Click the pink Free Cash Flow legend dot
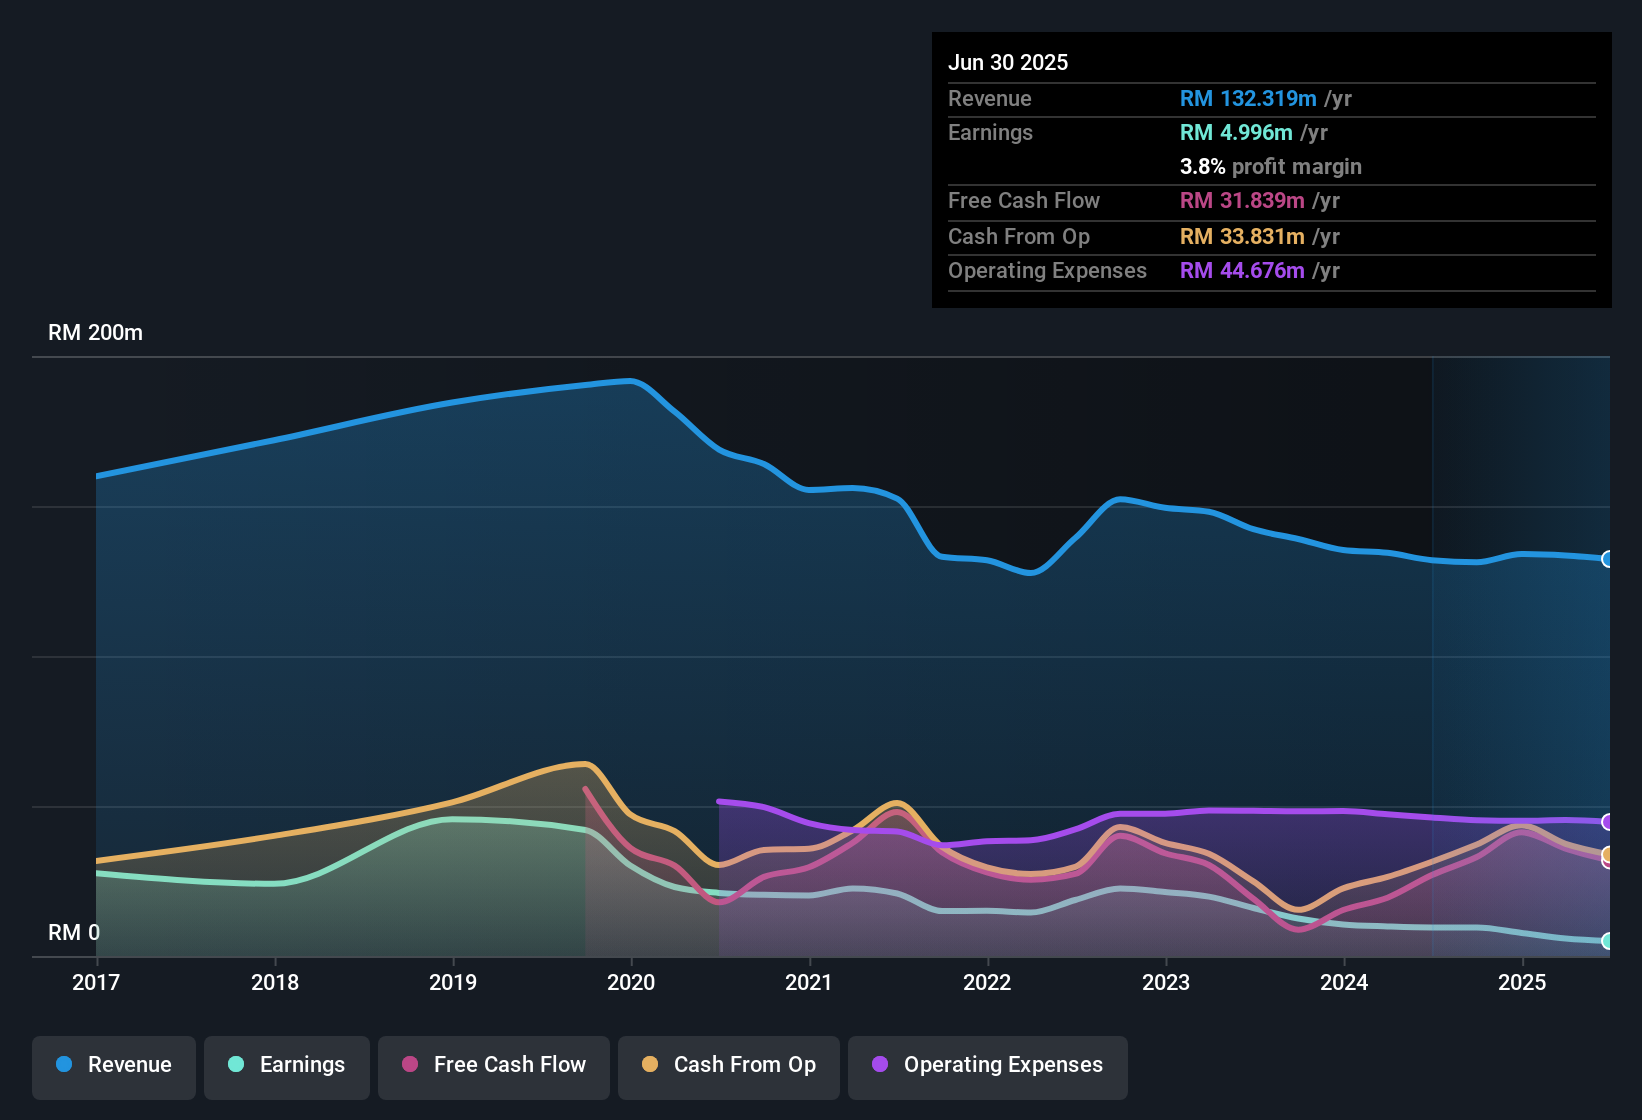Image resolution: width=1642 pixels, height=1120 pixels. tap(409, 1065)
